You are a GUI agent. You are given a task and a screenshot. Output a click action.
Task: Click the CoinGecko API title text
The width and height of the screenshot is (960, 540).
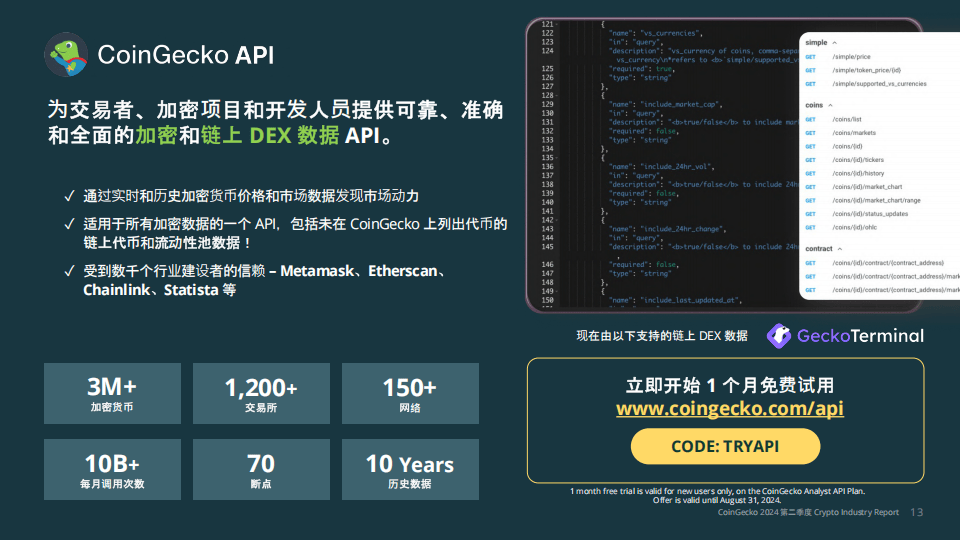[x=186, y=55]
